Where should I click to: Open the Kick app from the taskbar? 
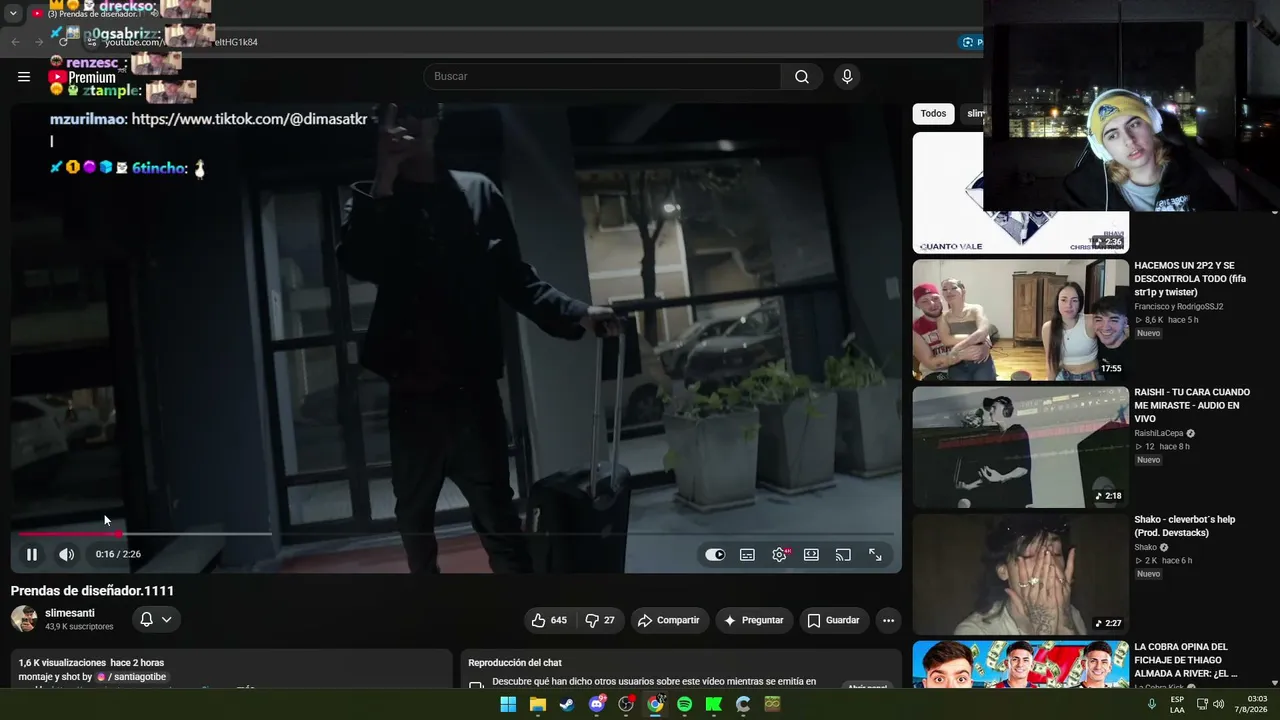(x=713, y=704)
